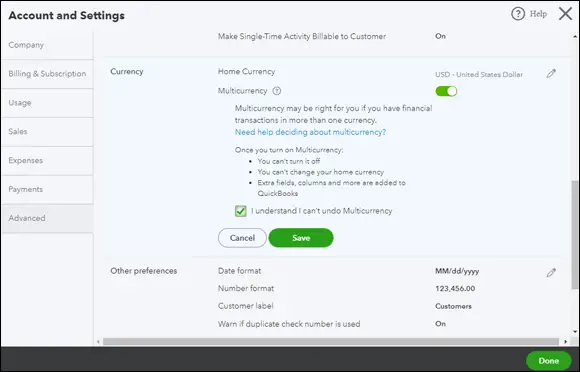The width and height of the screenshot is (580, 372).
Task: Click the scroll up arrow
Action: (x=575, y=37)
